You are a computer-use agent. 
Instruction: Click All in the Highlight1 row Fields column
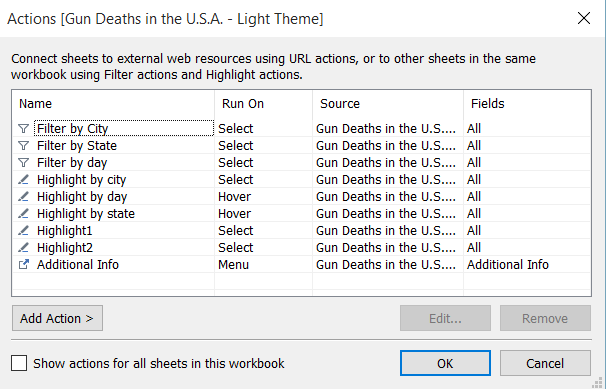(474, 231)
